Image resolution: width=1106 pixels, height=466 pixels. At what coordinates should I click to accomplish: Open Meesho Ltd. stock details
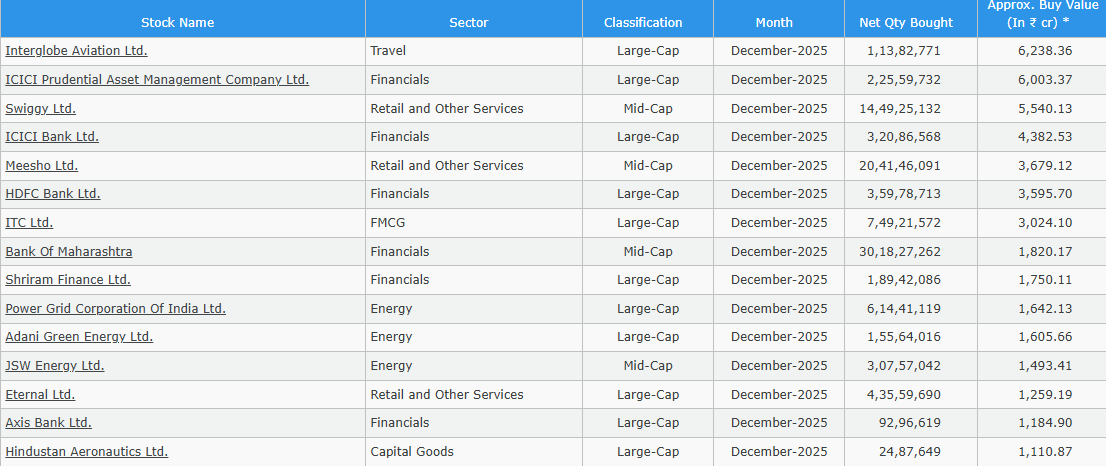click(41, 166)
